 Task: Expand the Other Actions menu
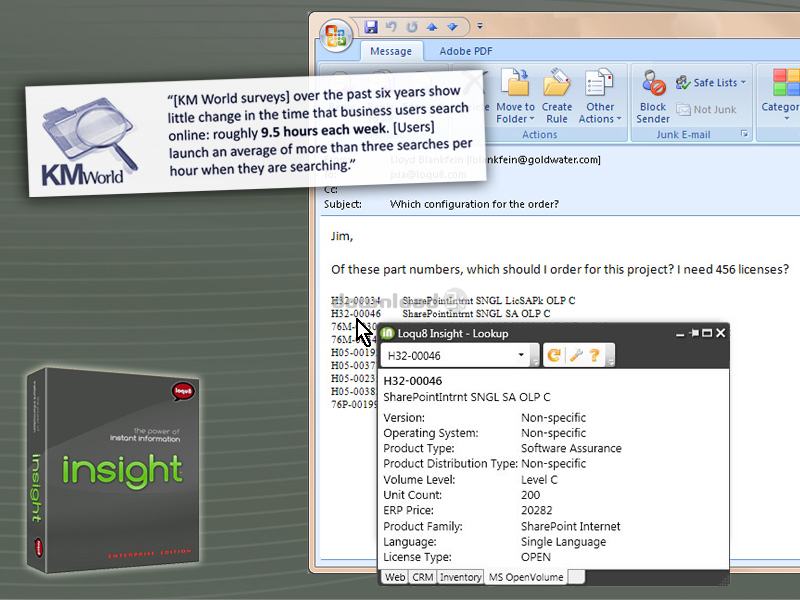point(600,96)
